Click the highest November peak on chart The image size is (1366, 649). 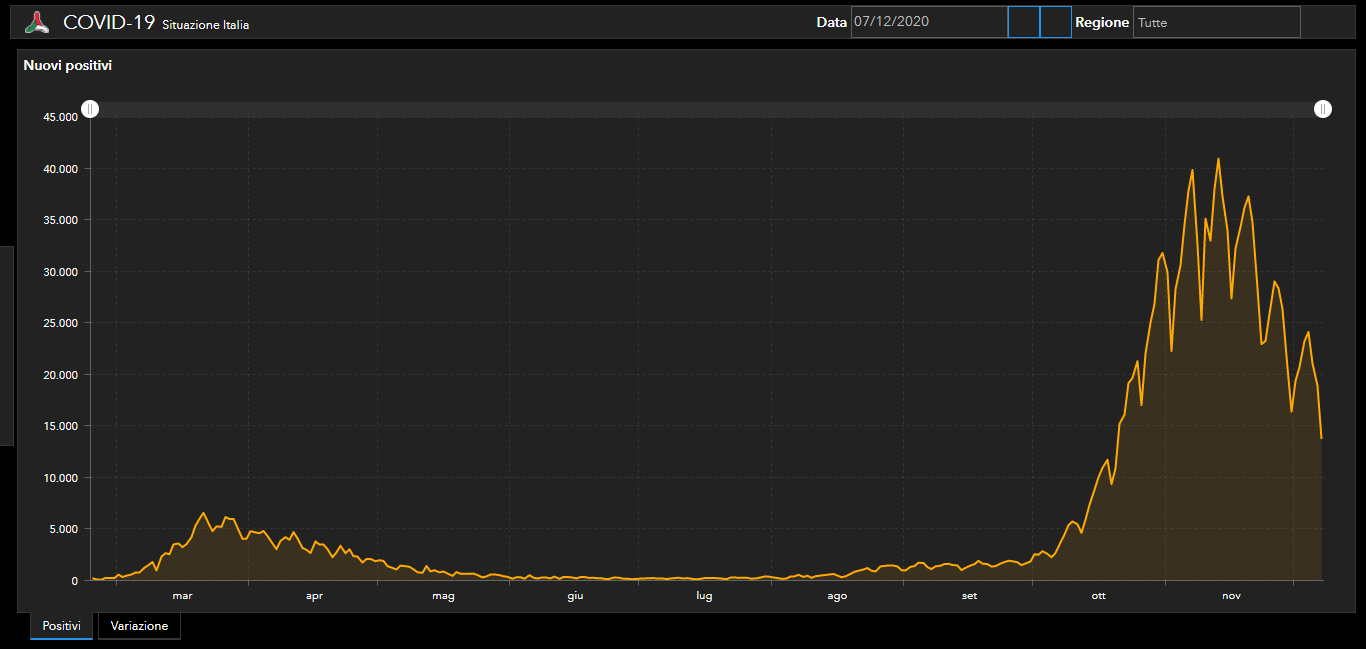[1218, 159]
